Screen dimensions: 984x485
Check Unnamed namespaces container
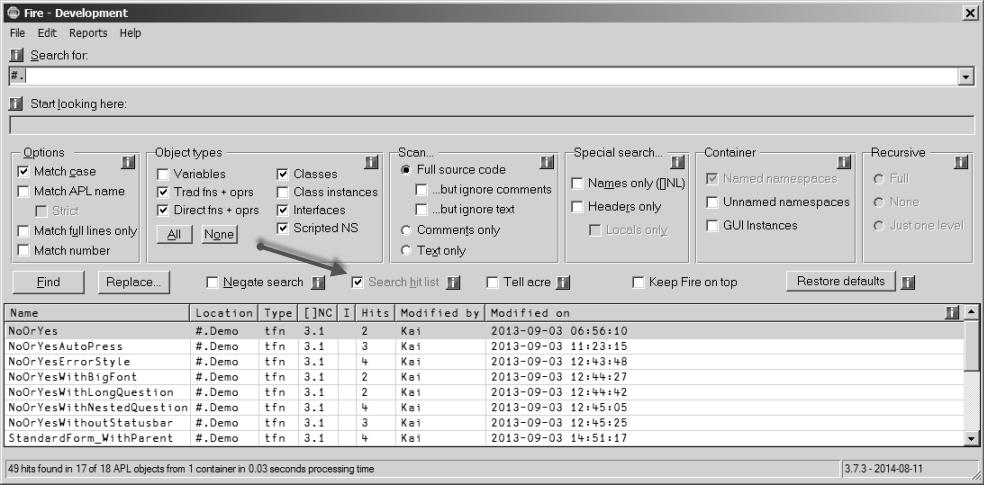712,202
